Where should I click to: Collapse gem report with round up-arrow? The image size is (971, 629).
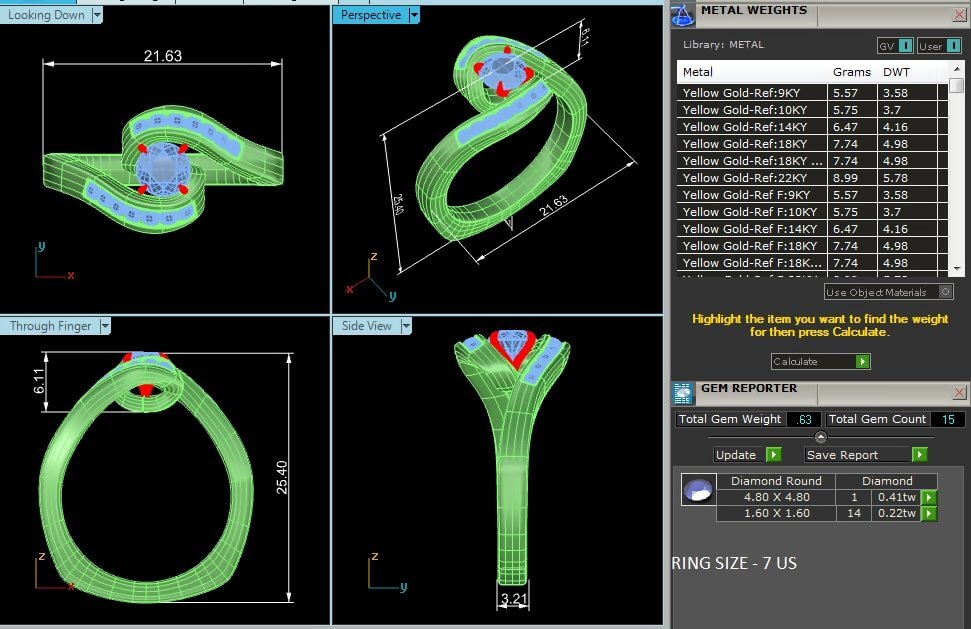821,437
